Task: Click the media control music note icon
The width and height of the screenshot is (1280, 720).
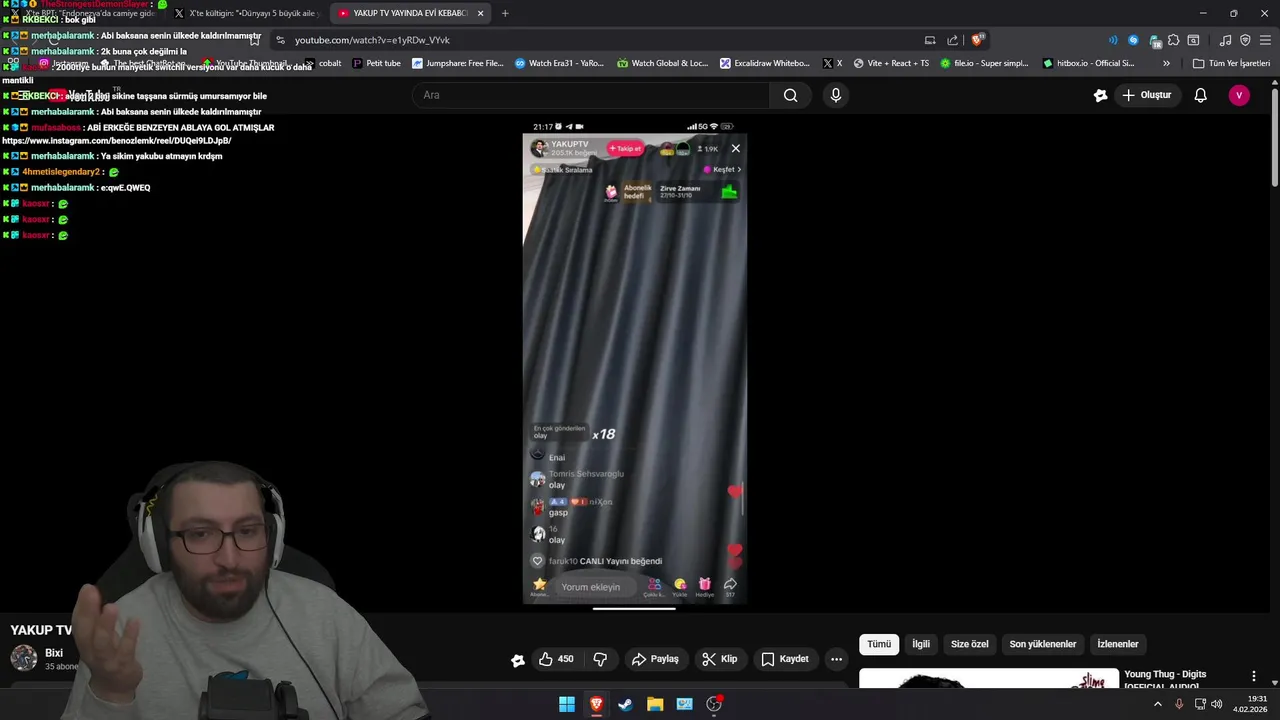Action: click(1225, 40)
